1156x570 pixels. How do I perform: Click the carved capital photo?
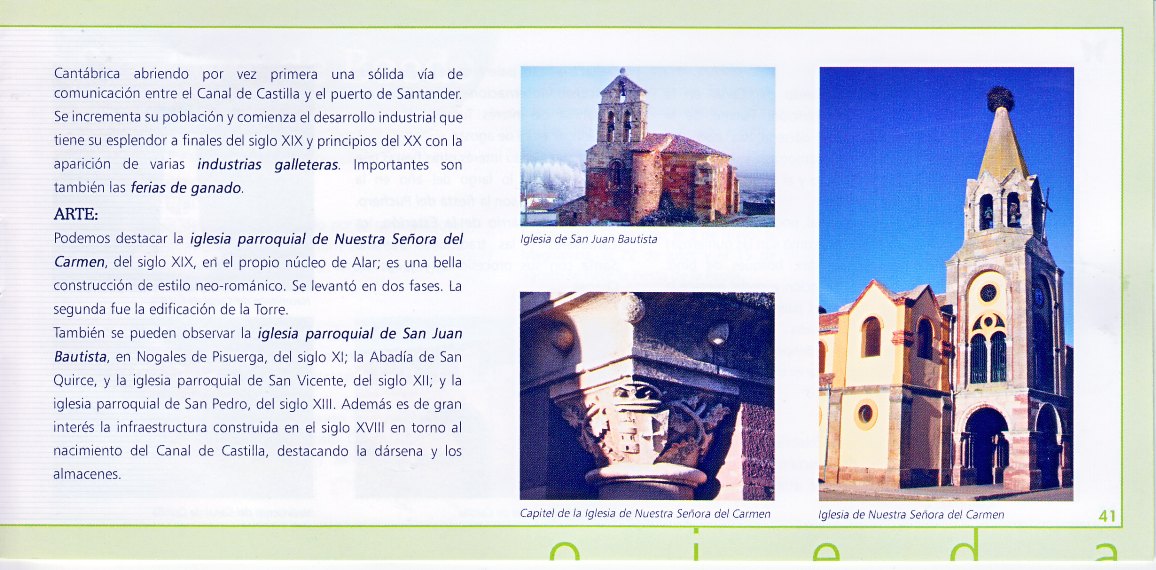[647, 396]
